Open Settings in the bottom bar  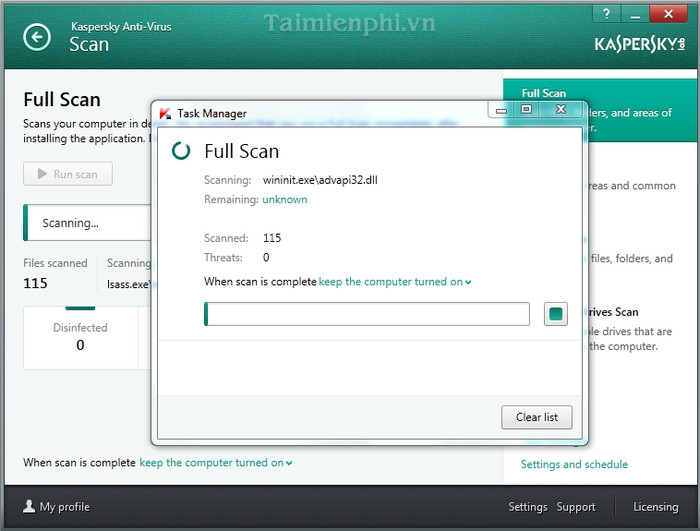point(528,507)
